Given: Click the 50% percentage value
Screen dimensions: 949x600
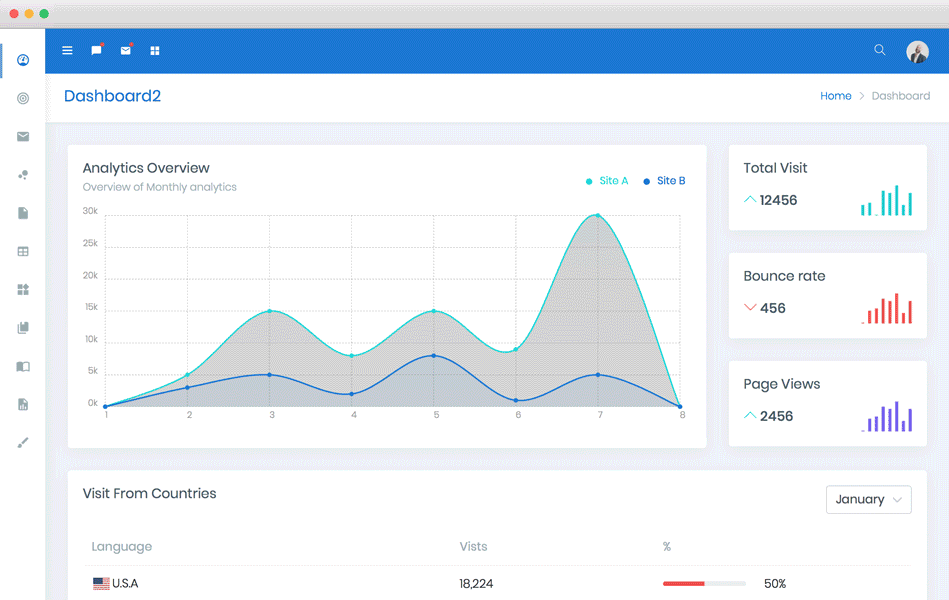Looking at the screenshot, I should 775,584.
